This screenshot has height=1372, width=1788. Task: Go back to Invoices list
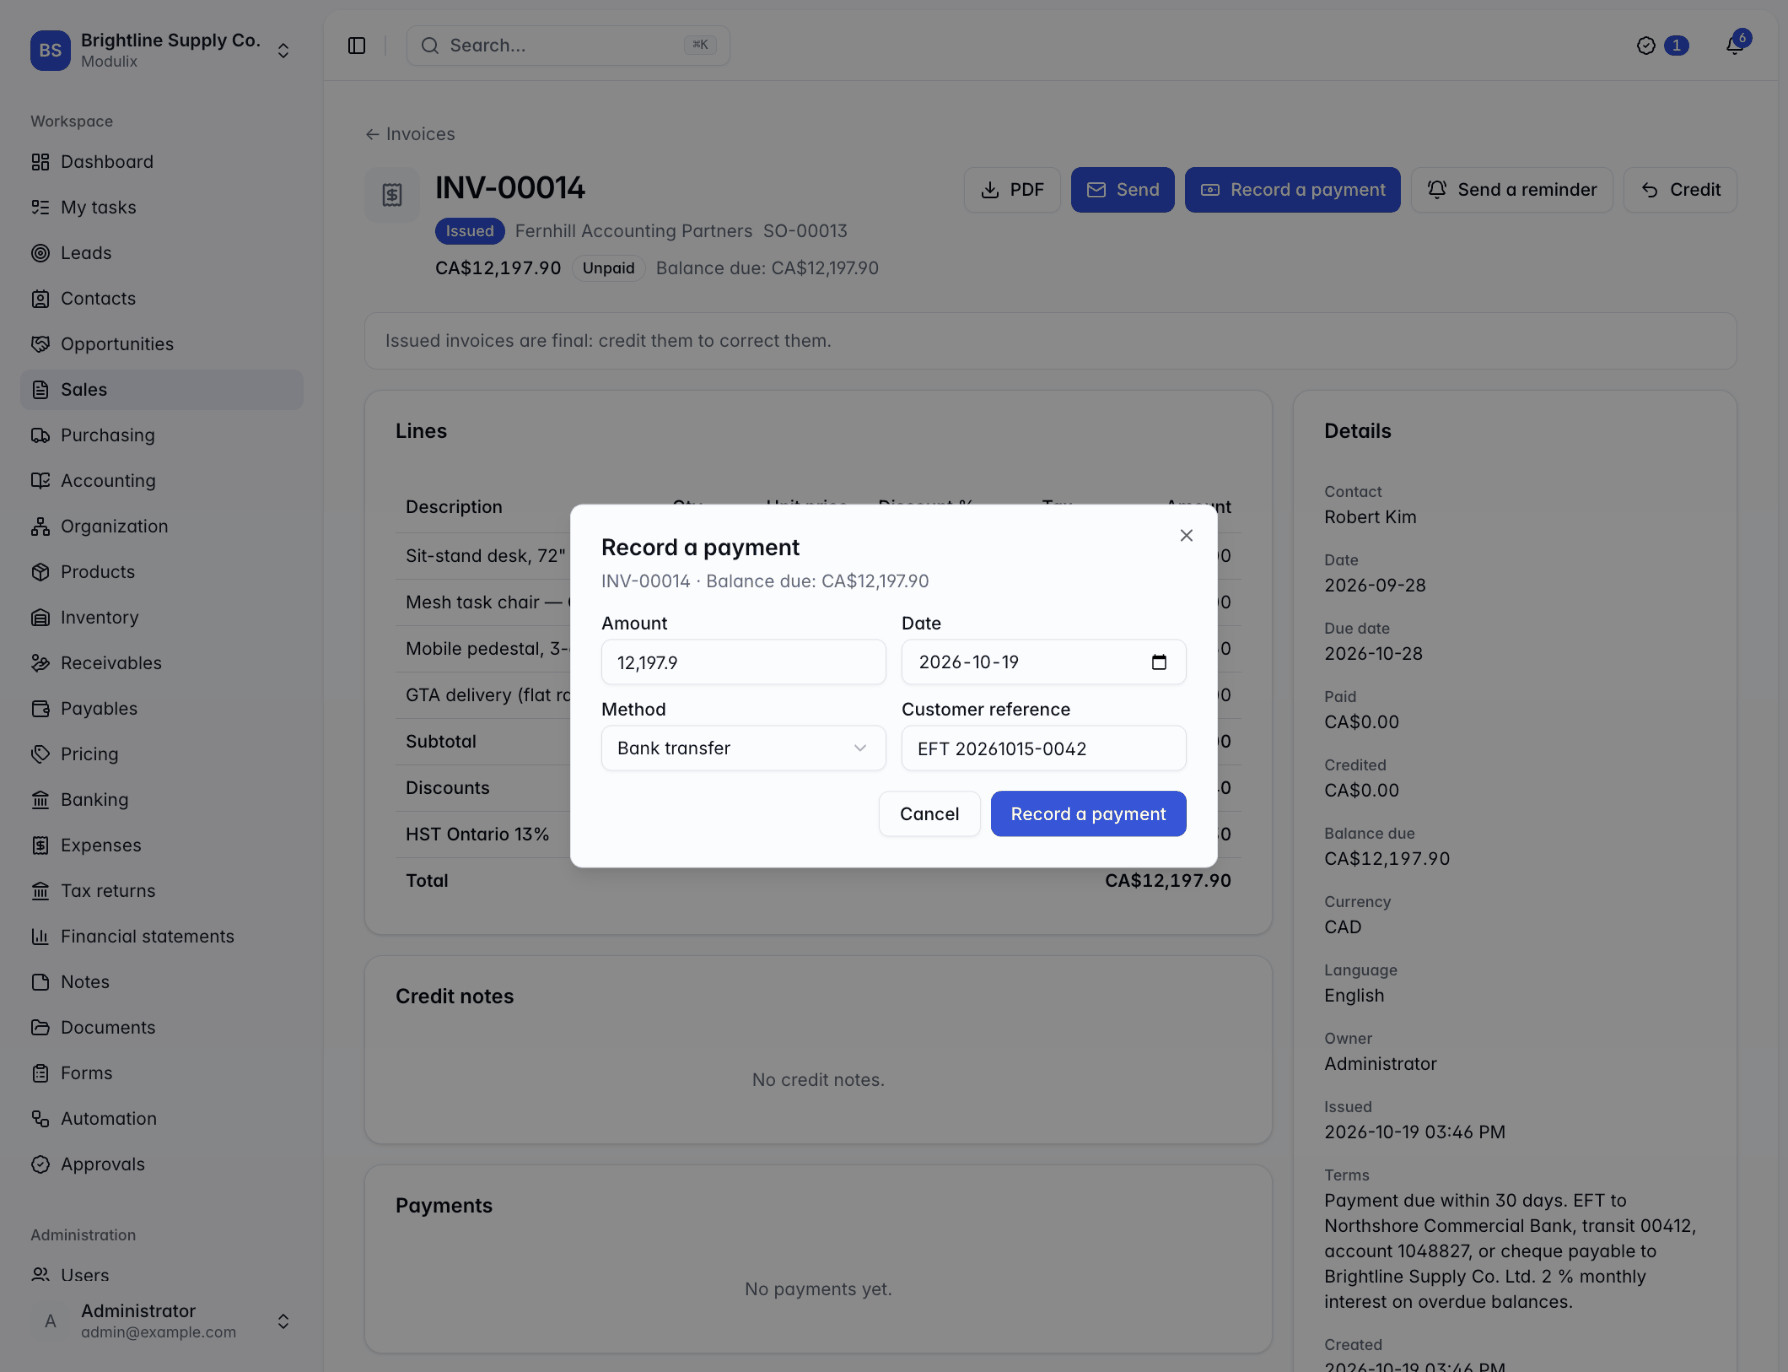(410, 134)
